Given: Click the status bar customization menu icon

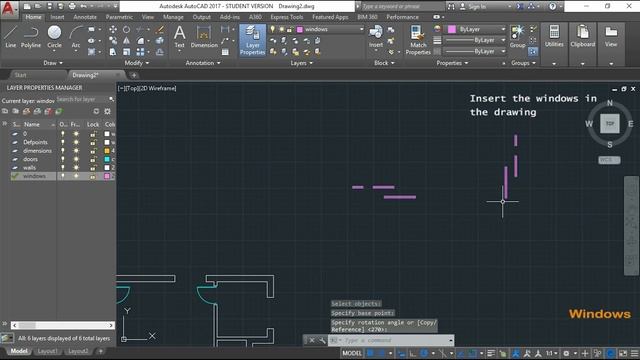Looking at the screenshot, I should pos(635,353).
